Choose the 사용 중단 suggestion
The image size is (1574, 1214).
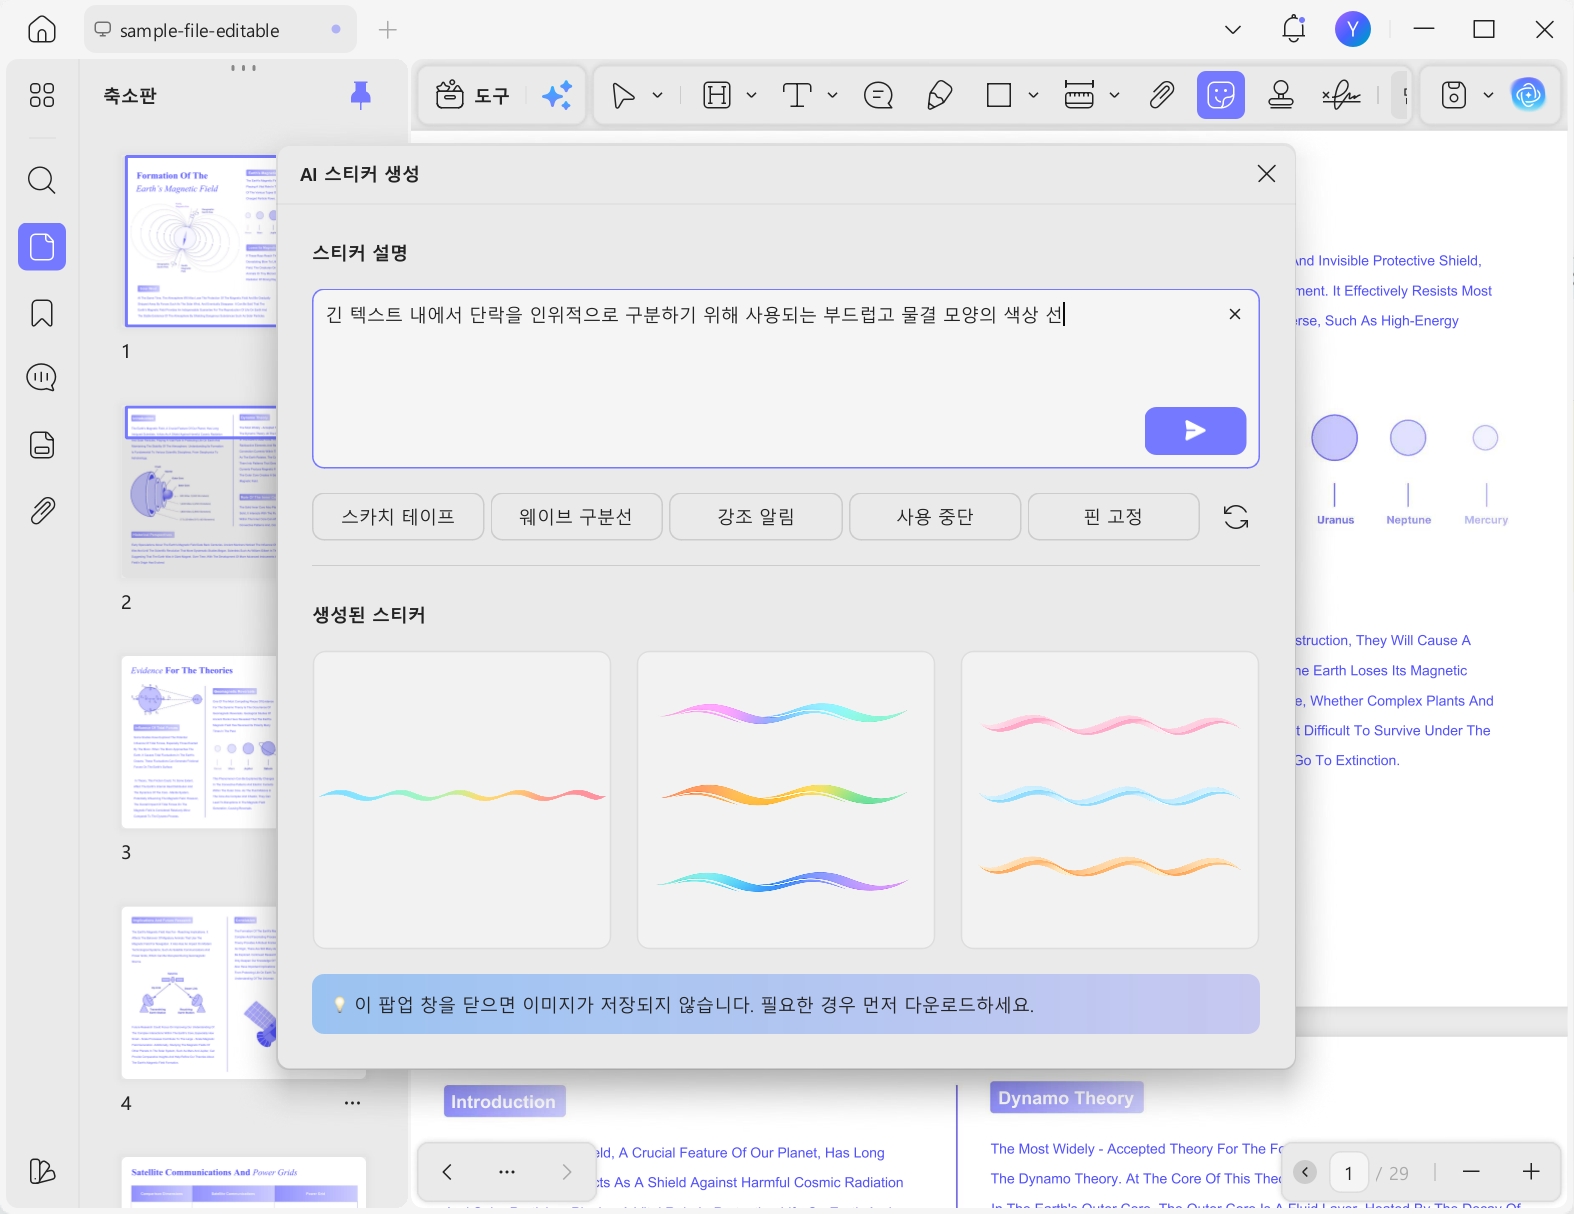(x=935, y=516)
